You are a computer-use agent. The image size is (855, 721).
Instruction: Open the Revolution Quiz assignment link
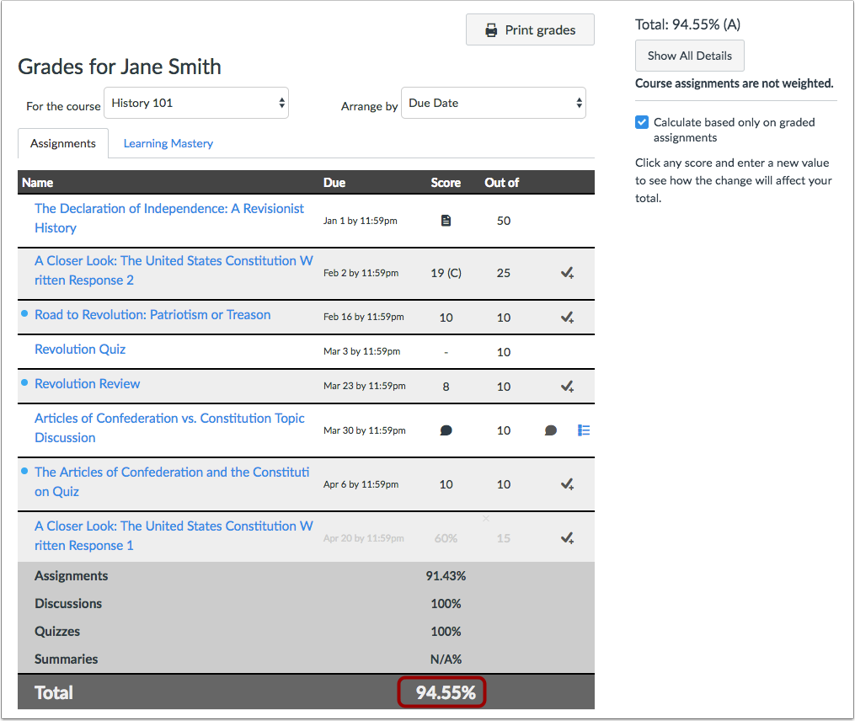point(80,349)
